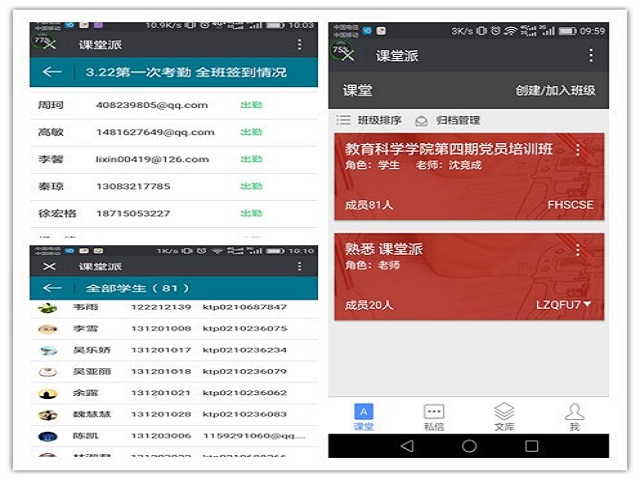Screen dimensions: 640x480
Task: Tap back arrow beside 全部学生（81）
Action: [52, 288]
